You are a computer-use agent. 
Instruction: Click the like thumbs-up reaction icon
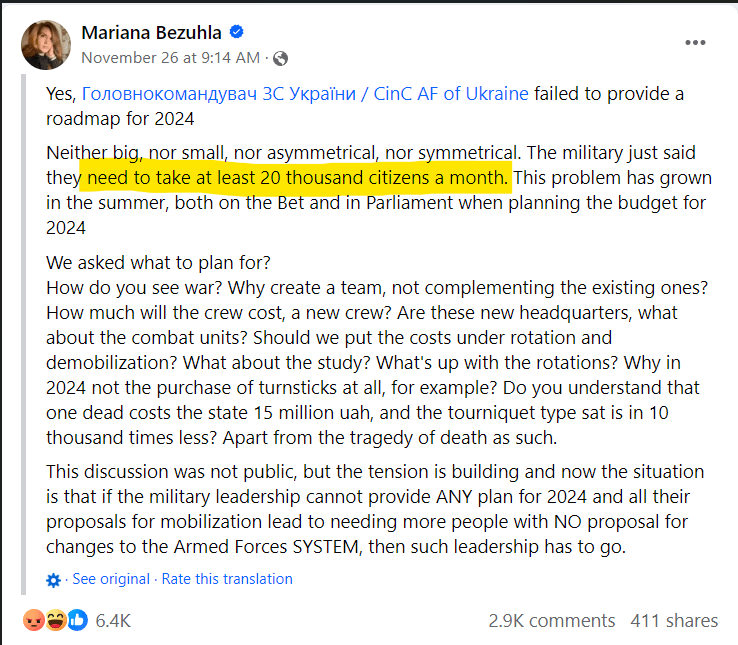(76, 620)
